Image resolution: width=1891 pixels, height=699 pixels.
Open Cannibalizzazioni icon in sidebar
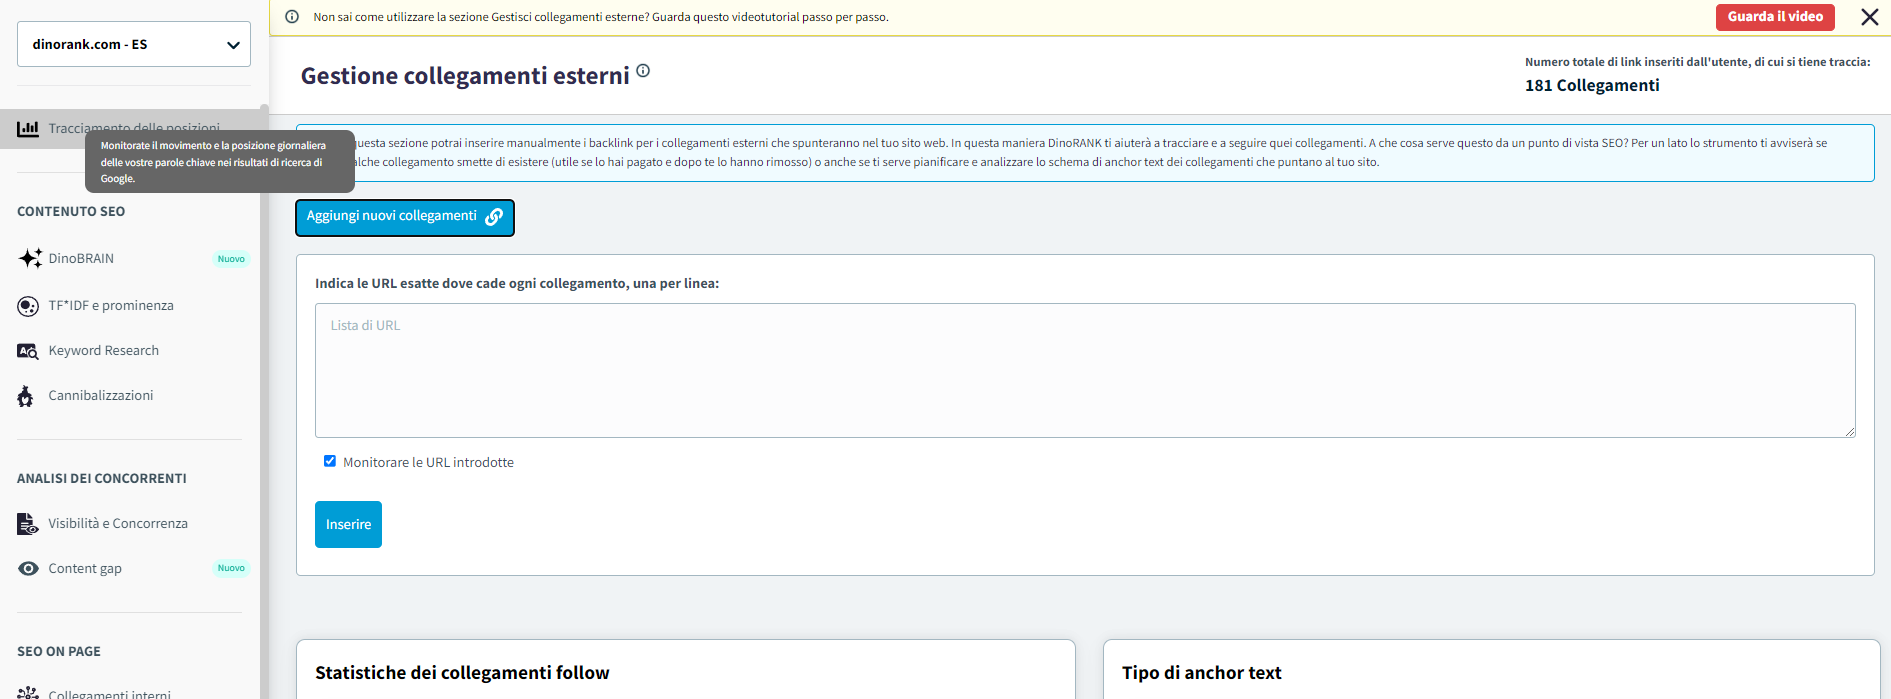[x=26, y=396]
